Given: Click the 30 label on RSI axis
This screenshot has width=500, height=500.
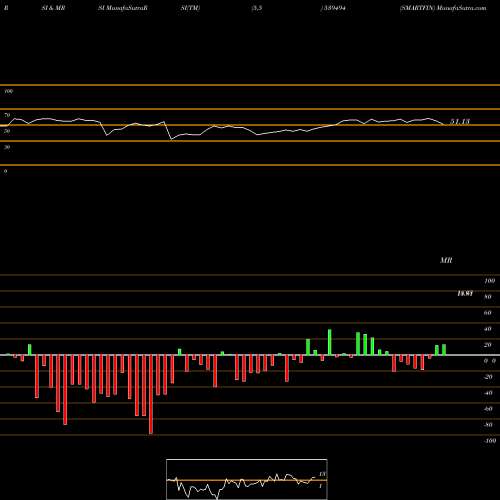Looking at the screenshot, I should 7,147.
